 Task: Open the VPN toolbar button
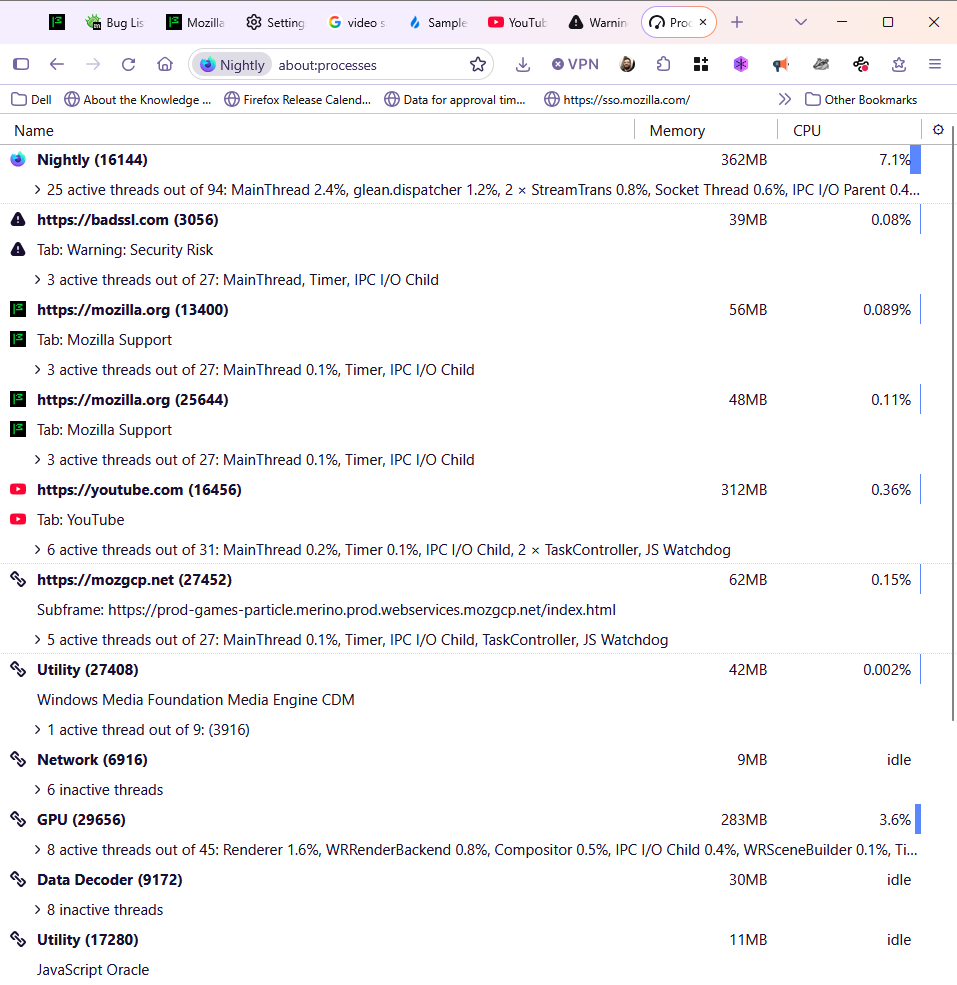click(575, 64)
